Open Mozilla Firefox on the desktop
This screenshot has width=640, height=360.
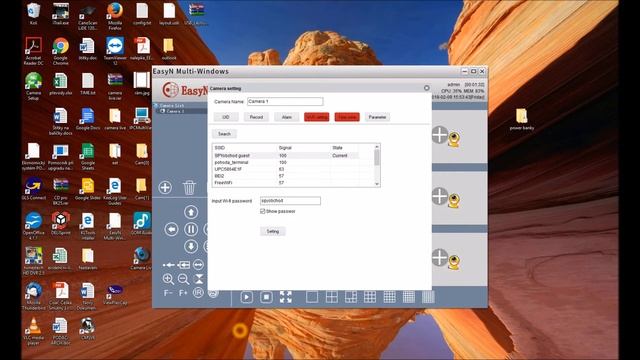pyautogui.click(x=115, y=16)
